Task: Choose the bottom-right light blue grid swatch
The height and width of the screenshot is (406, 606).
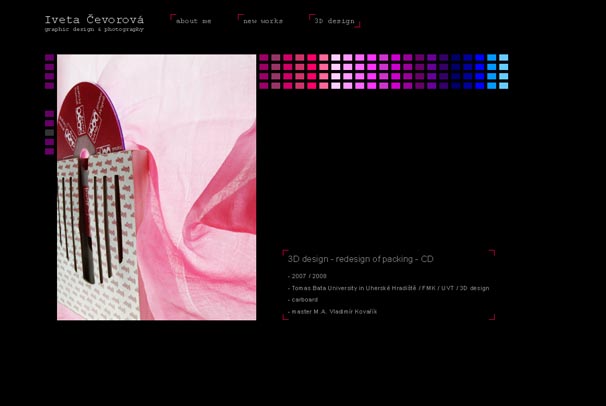Action: tap(503, 86)
